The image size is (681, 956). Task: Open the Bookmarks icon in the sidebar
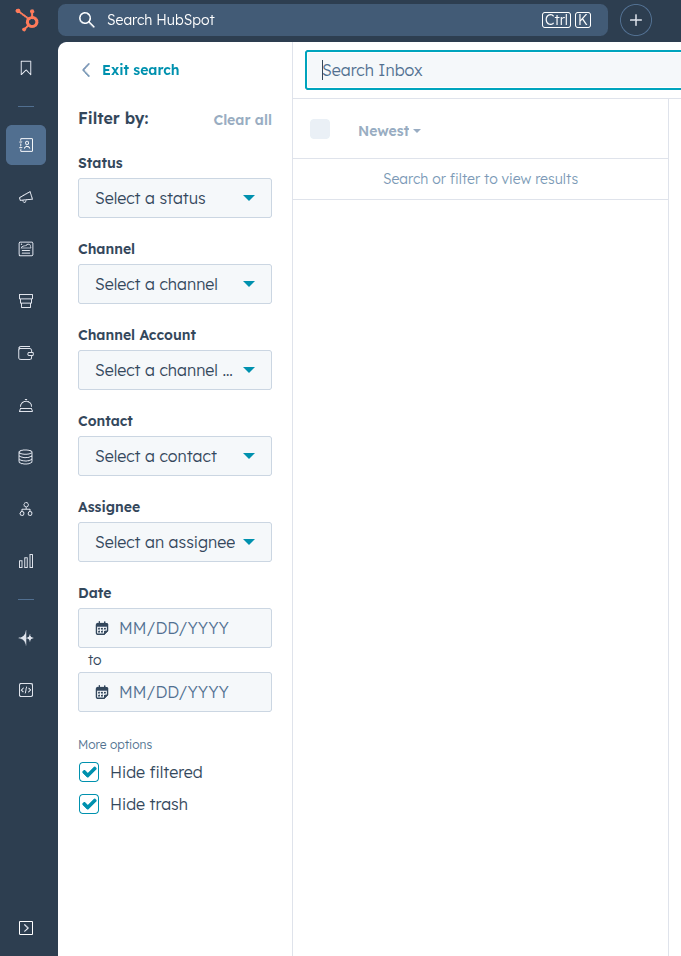pyautogui.click(x=26, y=68)
